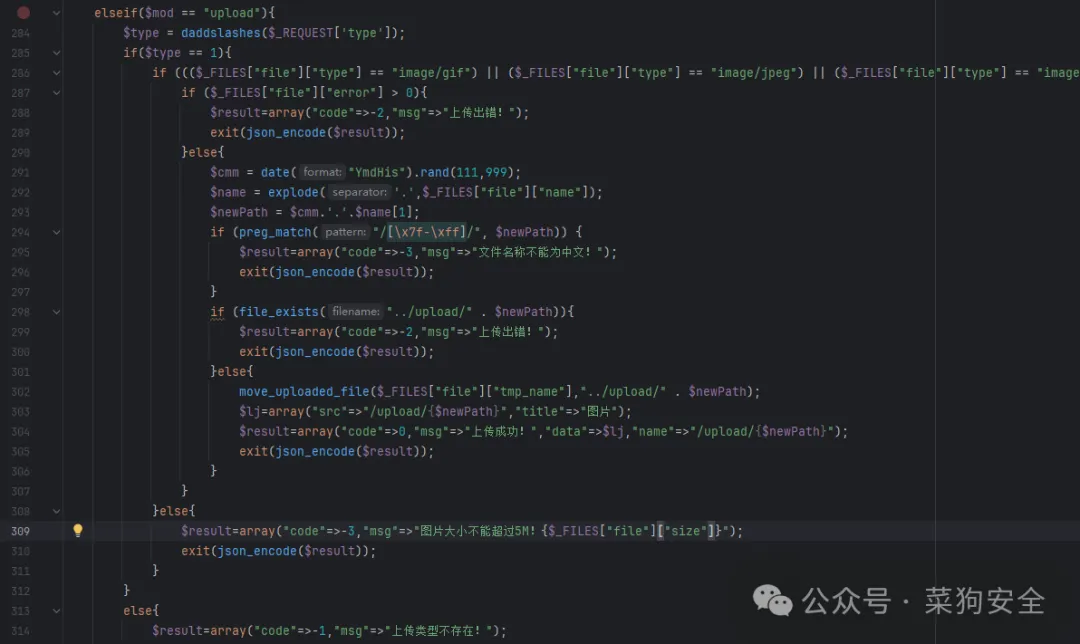Click line number 284 in the gutter
Screen dimensions: 1080x644
tap(21, 33)
